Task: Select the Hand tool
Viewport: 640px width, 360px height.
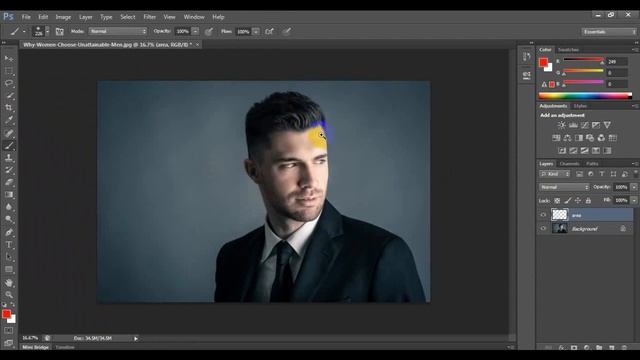Action: pos(9,282)
